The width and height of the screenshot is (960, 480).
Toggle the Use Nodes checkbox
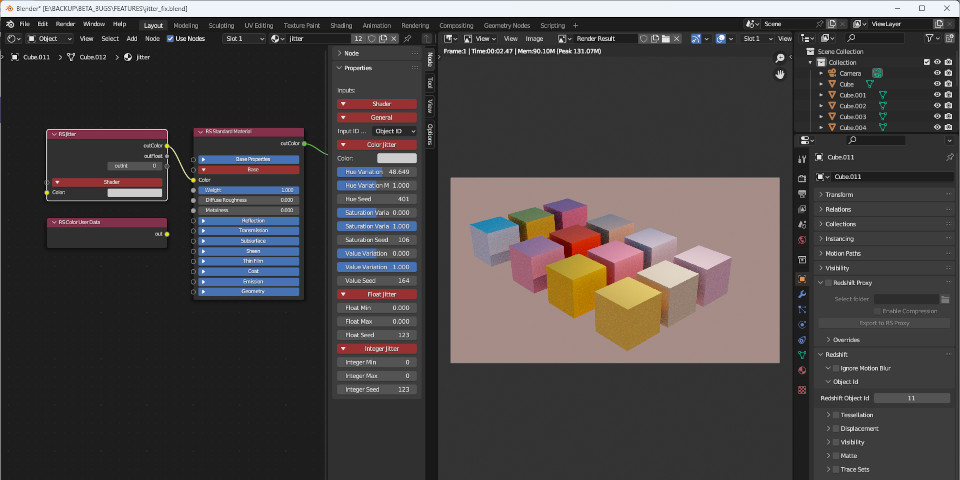171,38
